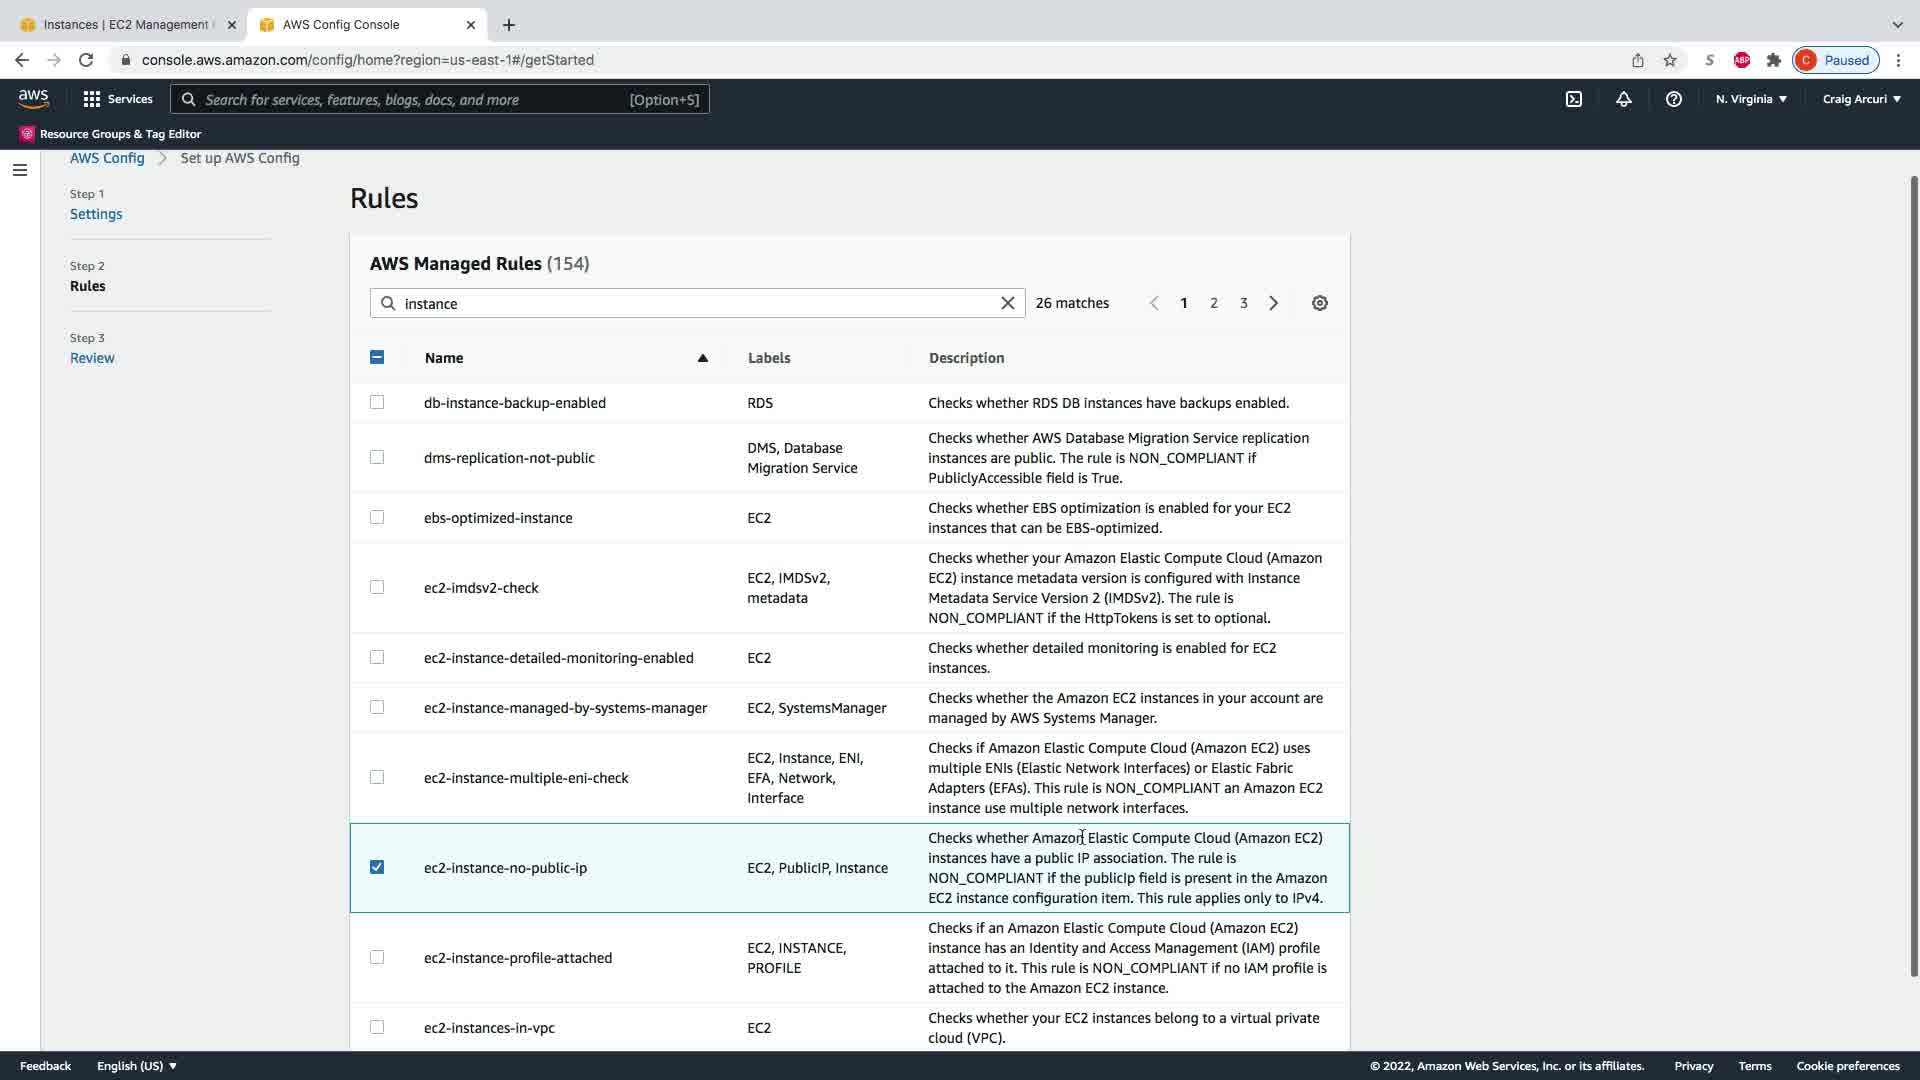Go back to the Settings step
The width and height of the screenshot is (1920, 1080).
pyautogui.click(x=96, y=214)
